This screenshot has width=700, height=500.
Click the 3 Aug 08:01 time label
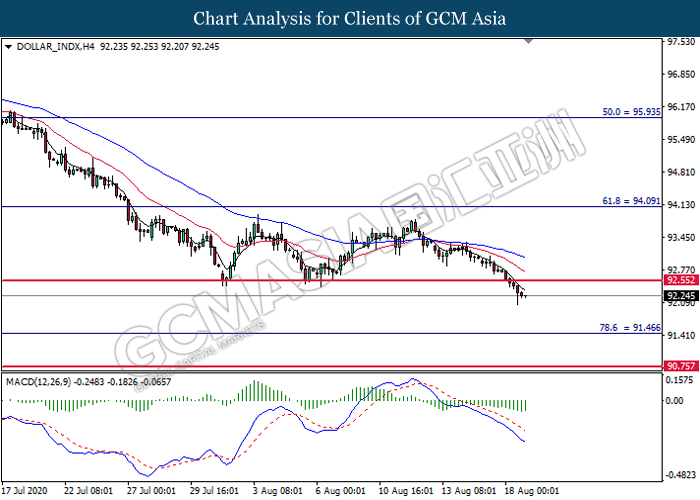click(278, 491)
